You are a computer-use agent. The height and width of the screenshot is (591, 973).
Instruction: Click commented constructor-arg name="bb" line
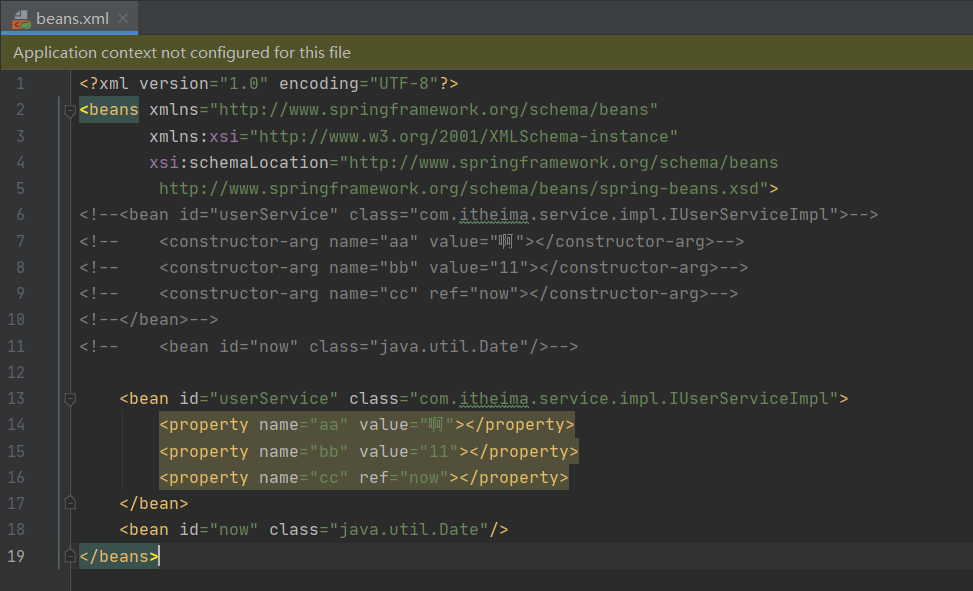pos(413,268)
